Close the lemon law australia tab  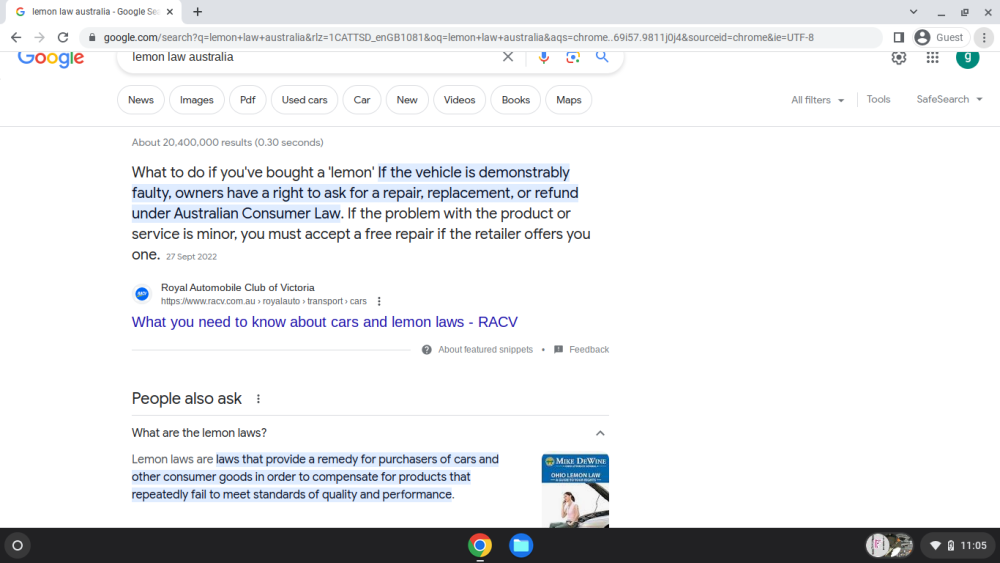pos(170,11)
